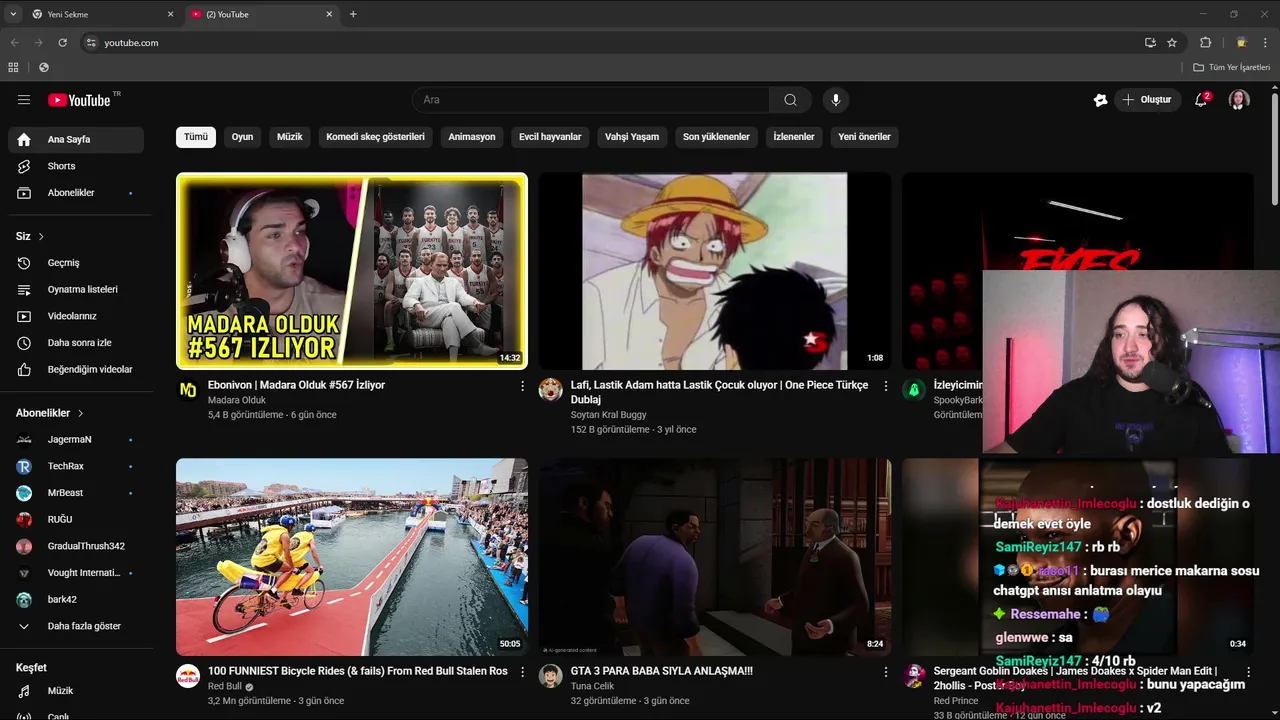Open the Chrome apps grid shortcut
1280x720 pixels.
[13, 67]
